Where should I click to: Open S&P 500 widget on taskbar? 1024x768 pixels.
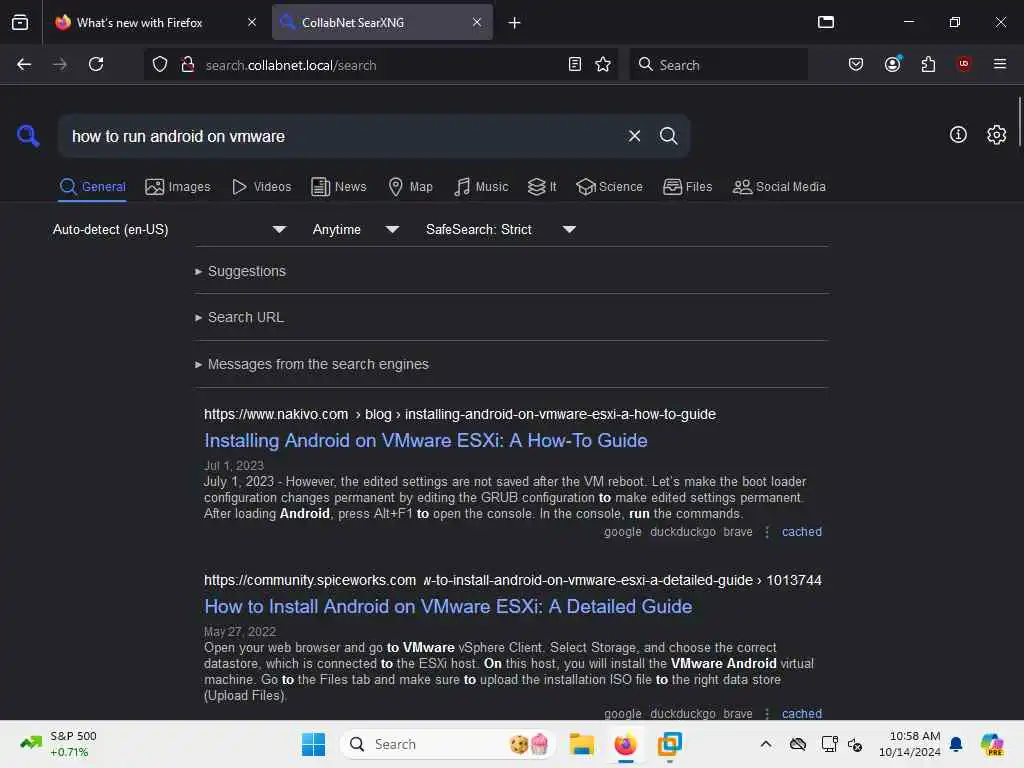click(59, 744)
